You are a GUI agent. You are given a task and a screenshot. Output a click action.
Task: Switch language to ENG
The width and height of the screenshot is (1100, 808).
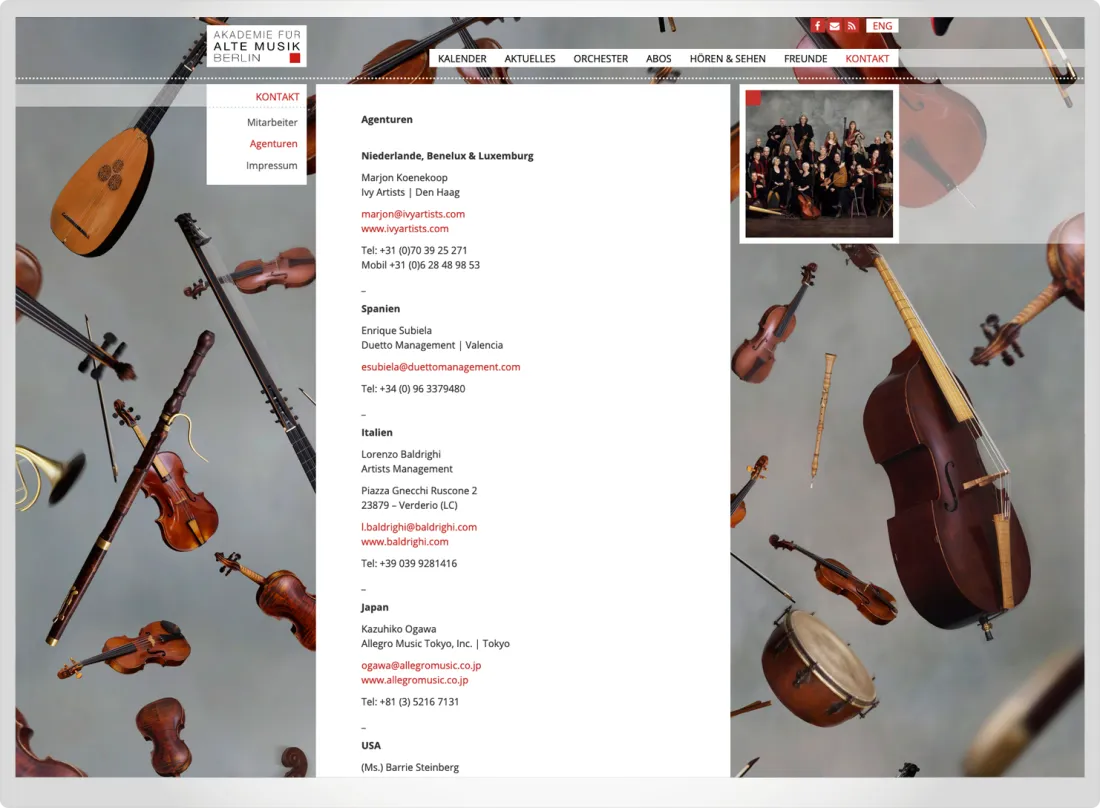[882, 26]
